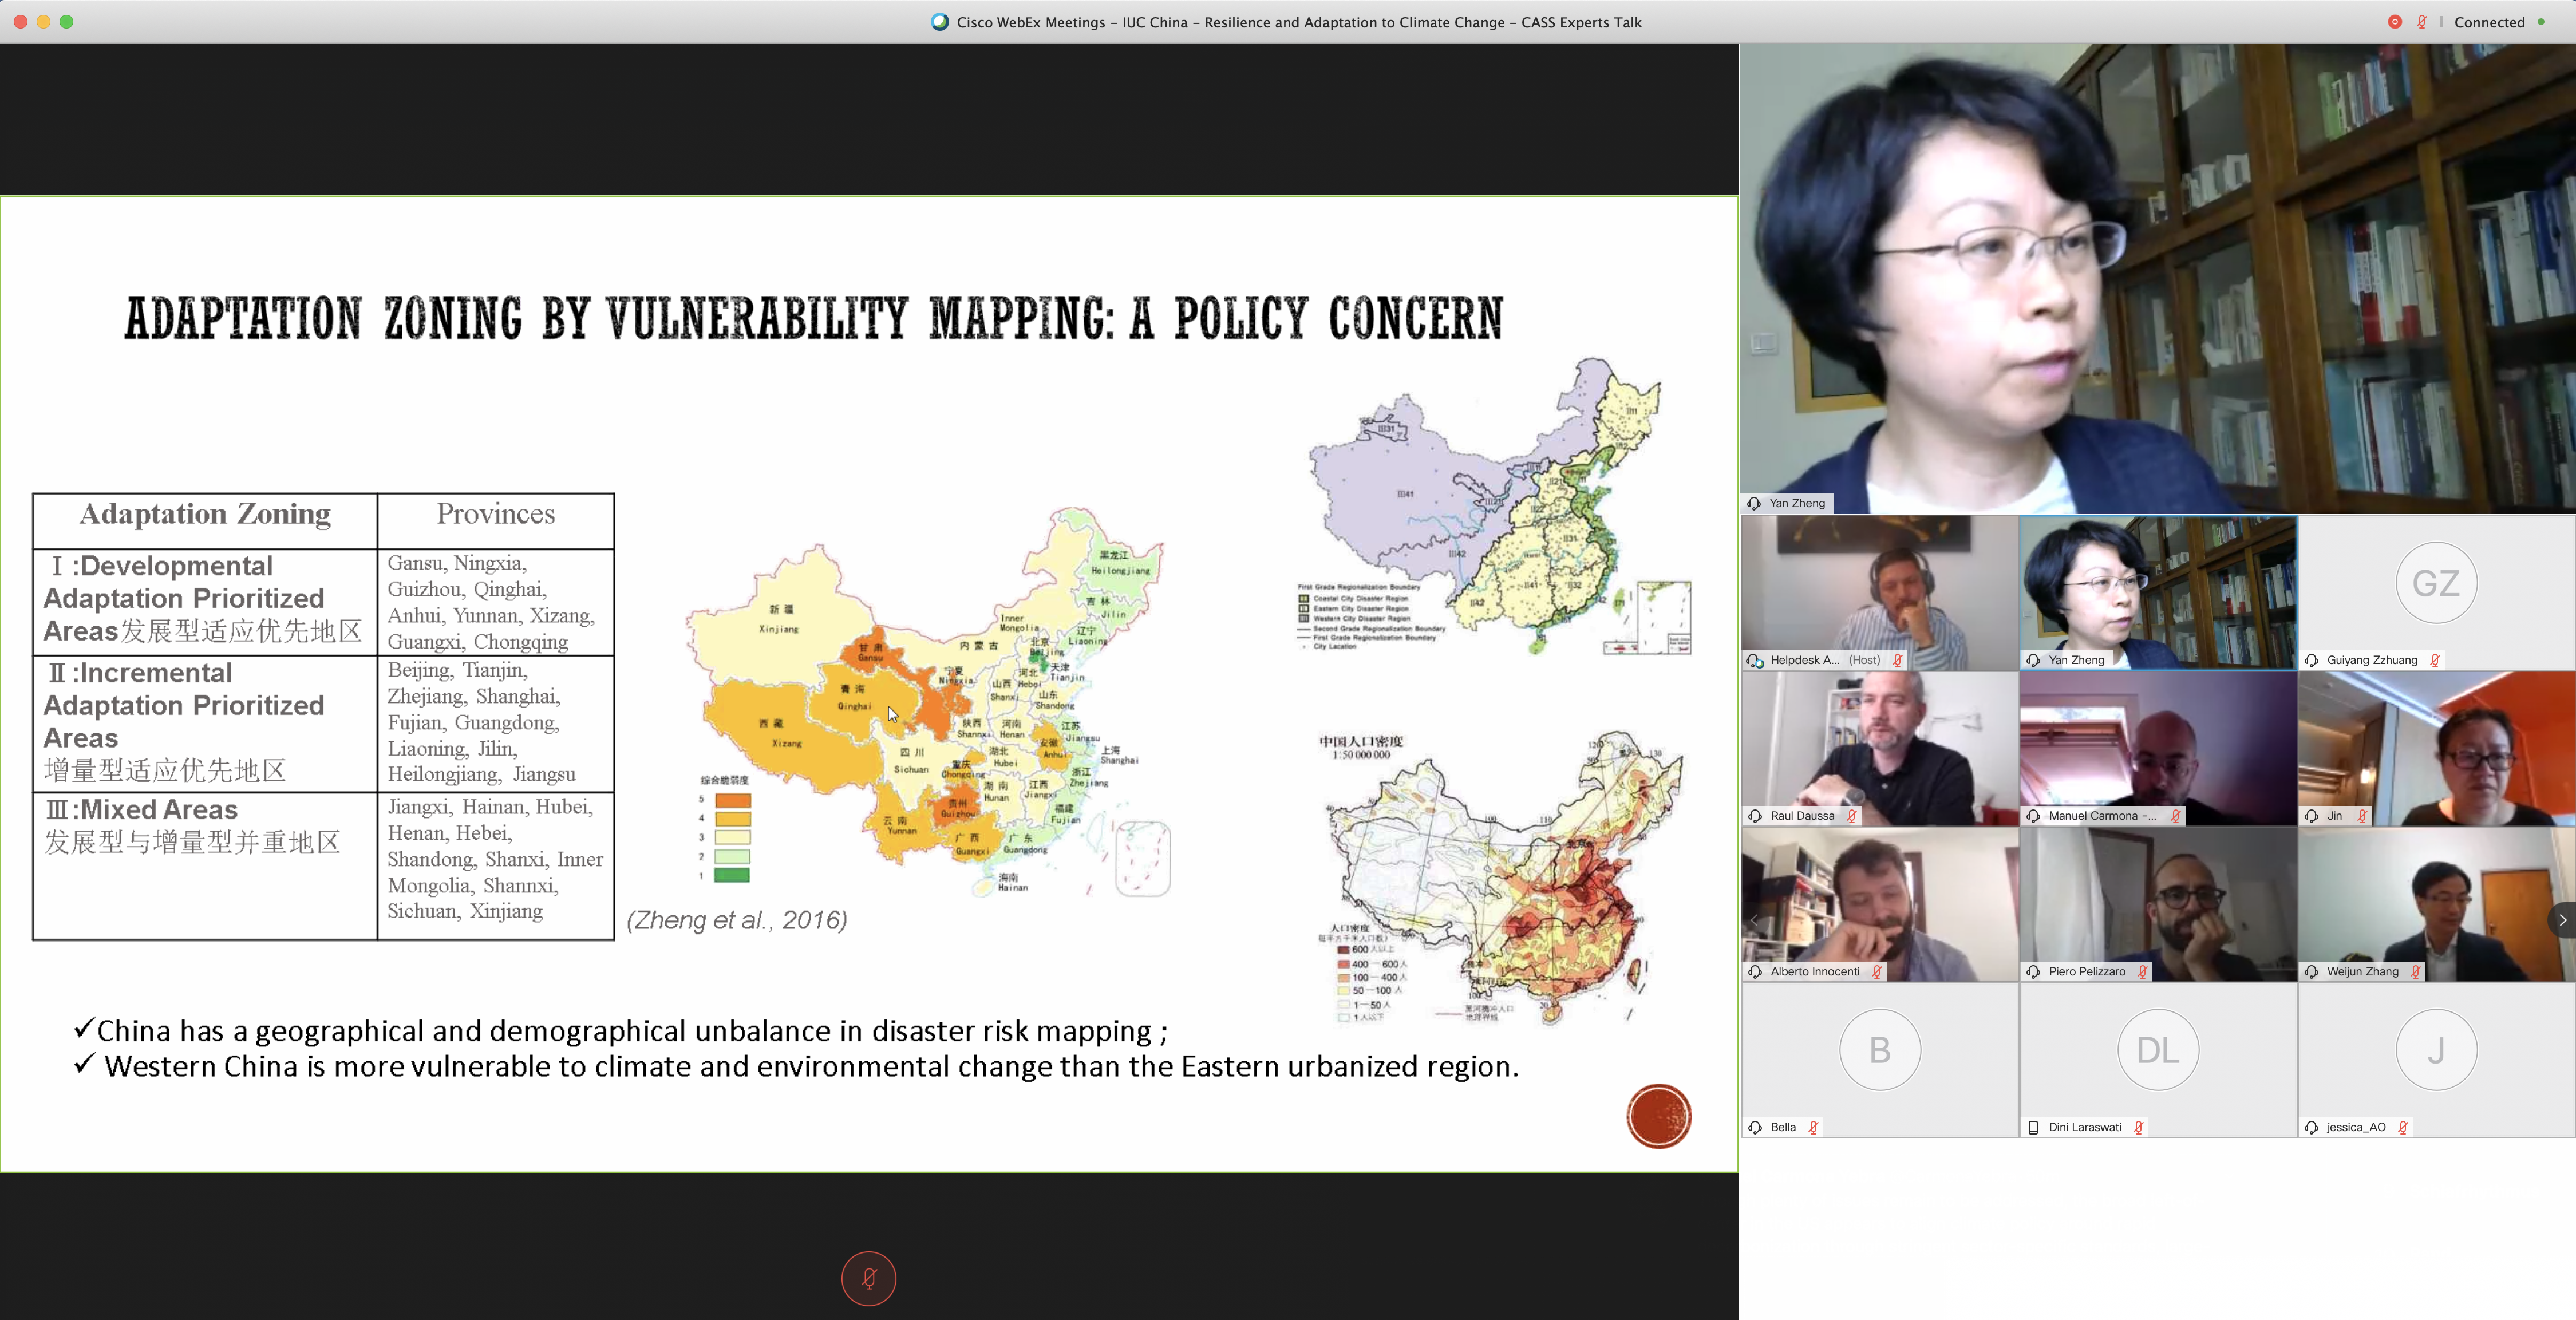Screen dimensions: 2576x1320
Task: Go to next page of participant videos
Action: pos(2562,920)
